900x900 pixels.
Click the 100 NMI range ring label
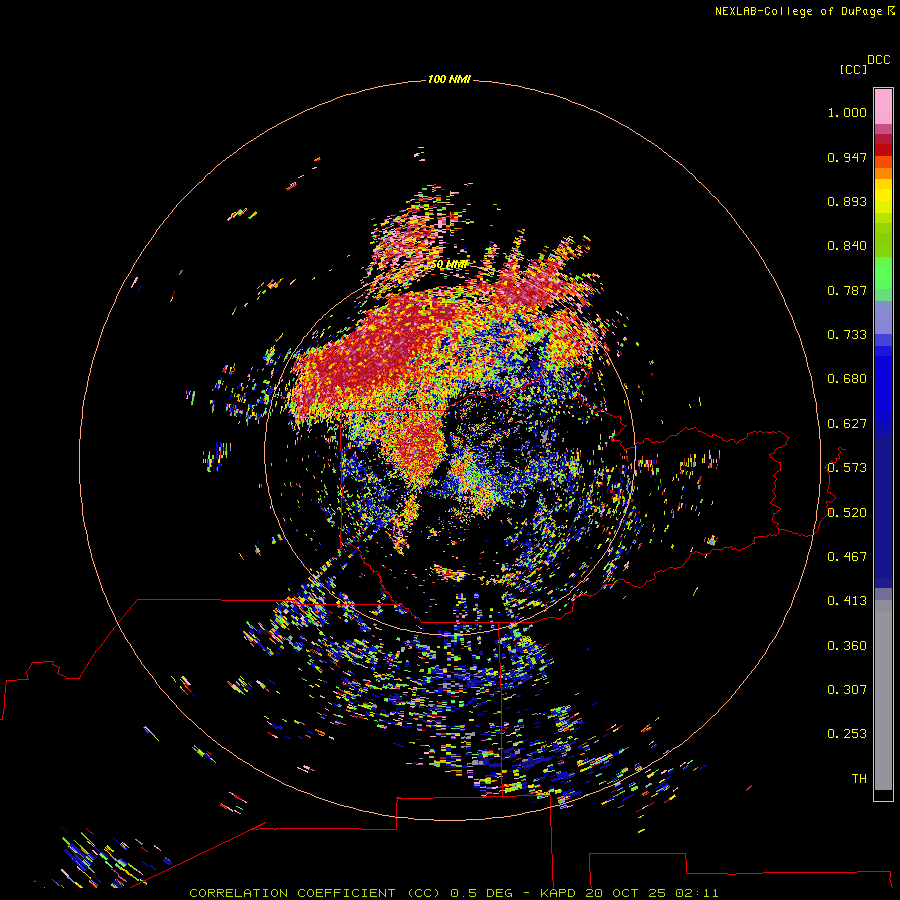[x=449, y=79]
